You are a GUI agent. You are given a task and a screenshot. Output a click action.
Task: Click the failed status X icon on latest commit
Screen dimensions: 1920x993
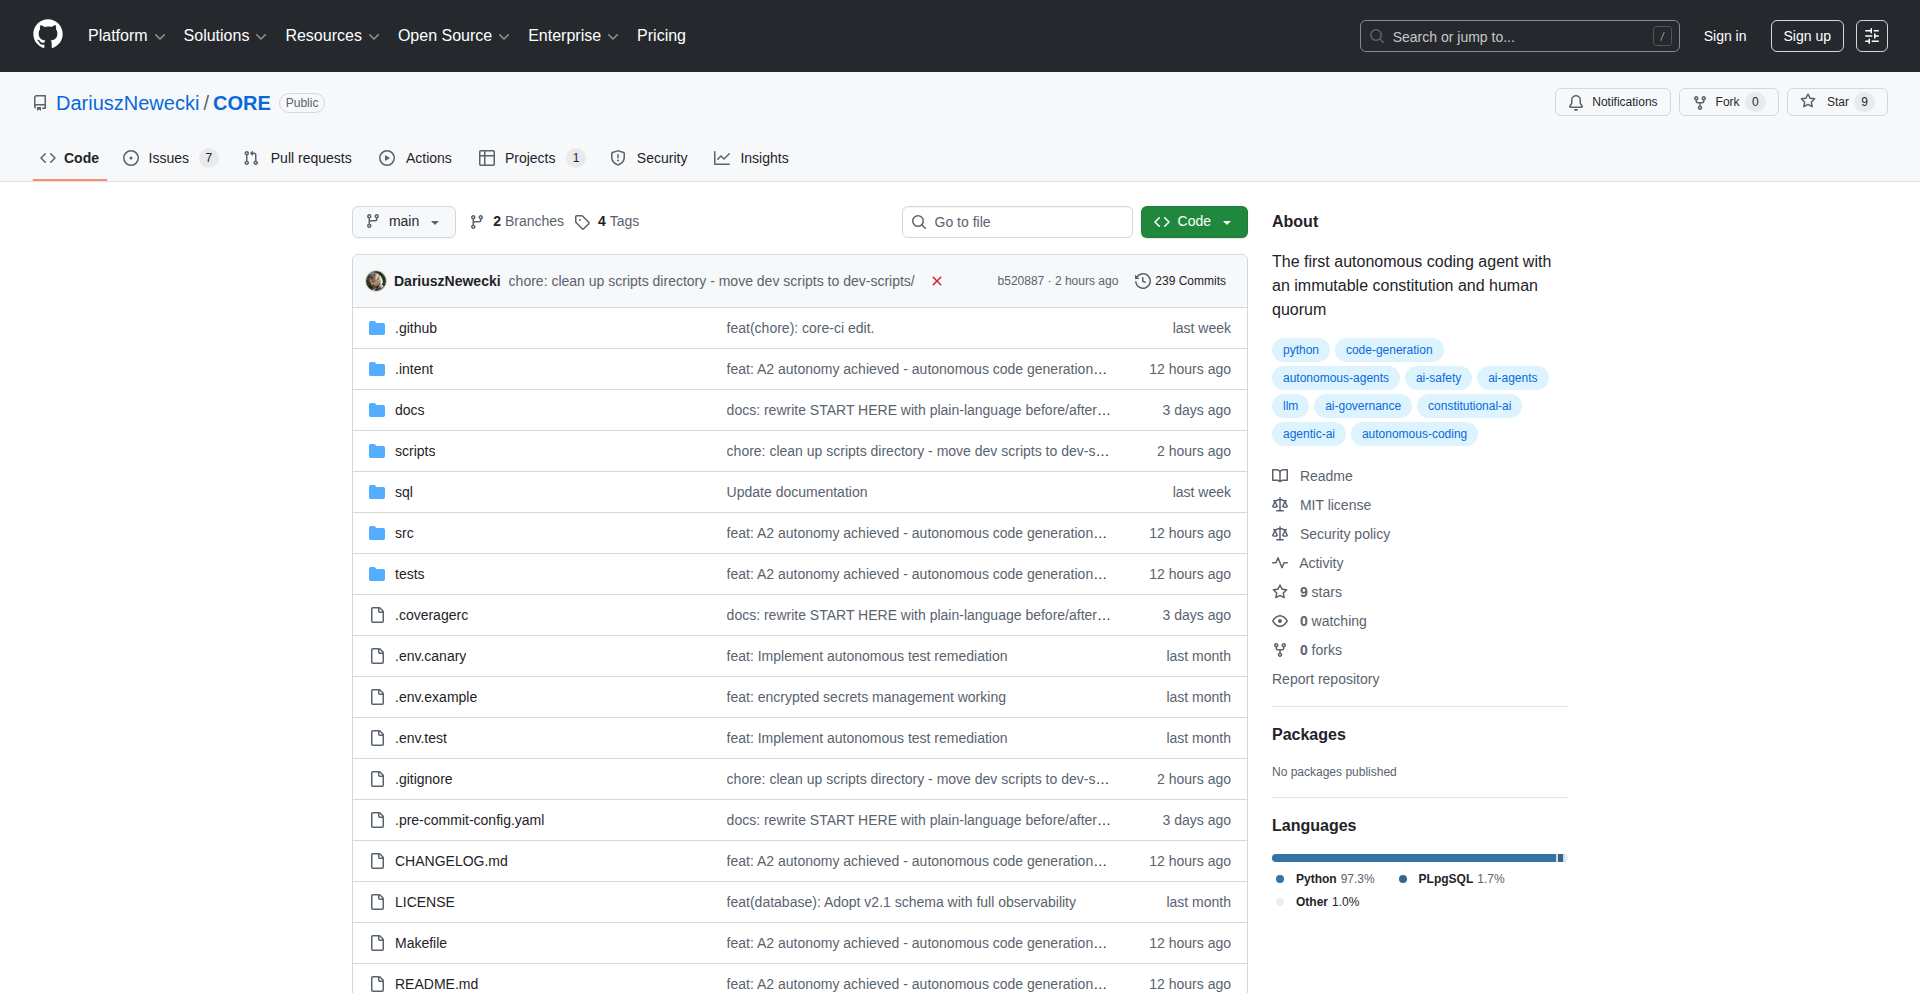pyautogui.click(x=937, y=281)
